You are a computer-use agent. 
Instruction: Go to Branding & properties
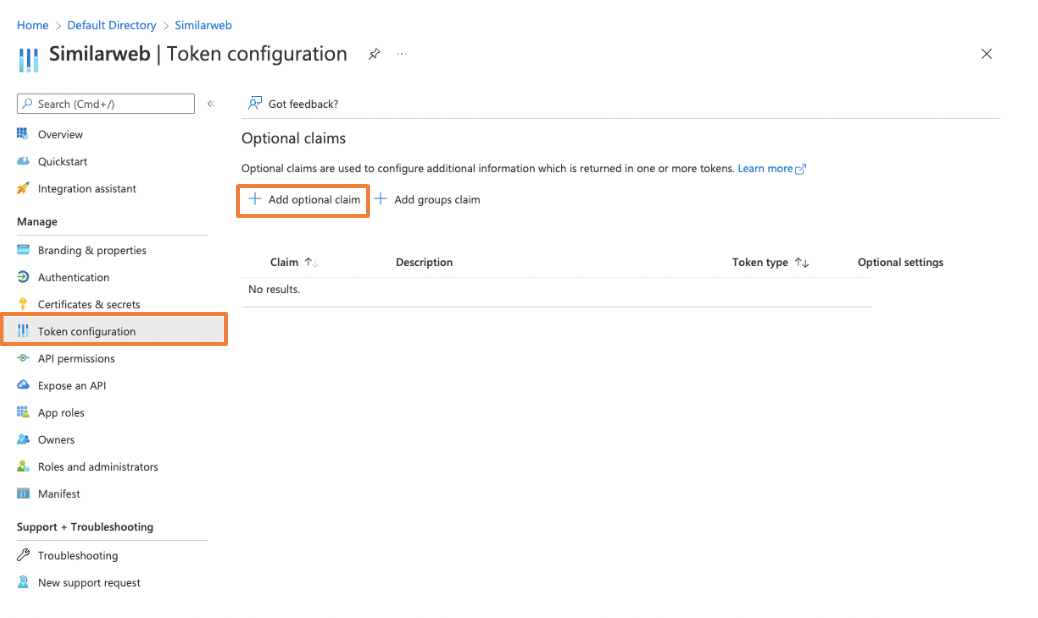92,250
